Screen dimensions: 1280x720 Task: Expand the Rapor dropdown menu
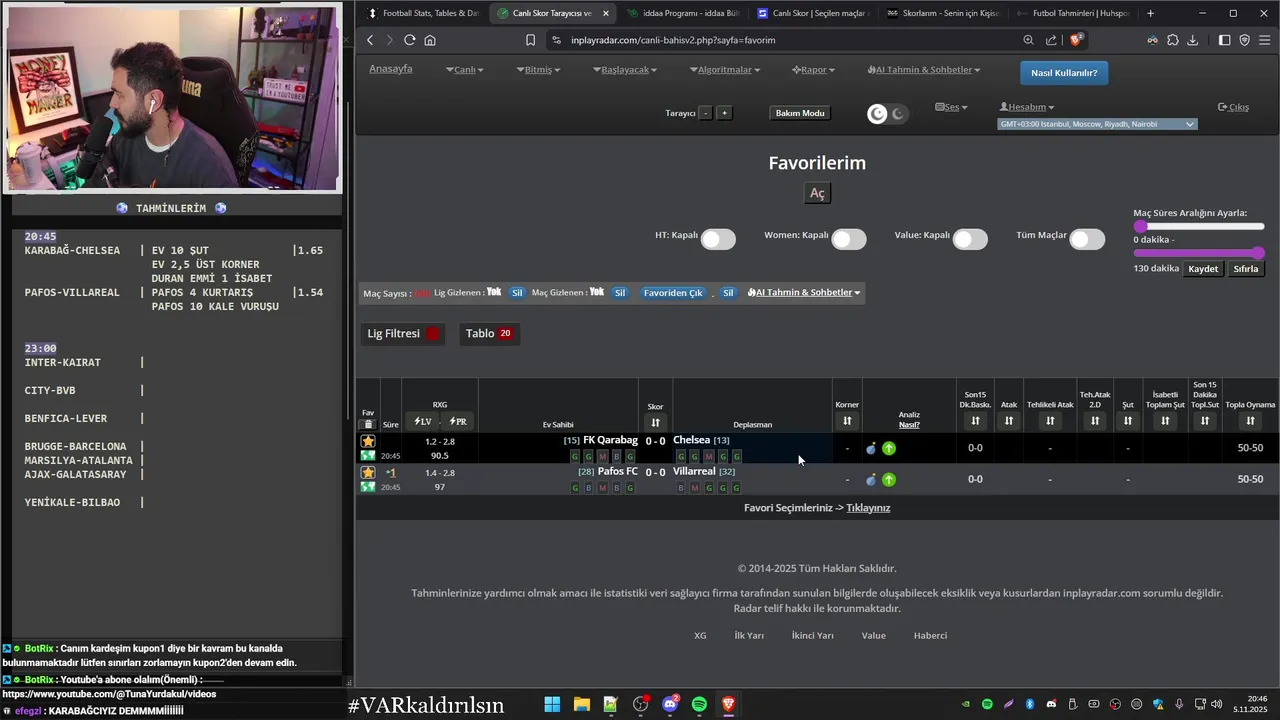pyautogui.click(x=813, y=70)
